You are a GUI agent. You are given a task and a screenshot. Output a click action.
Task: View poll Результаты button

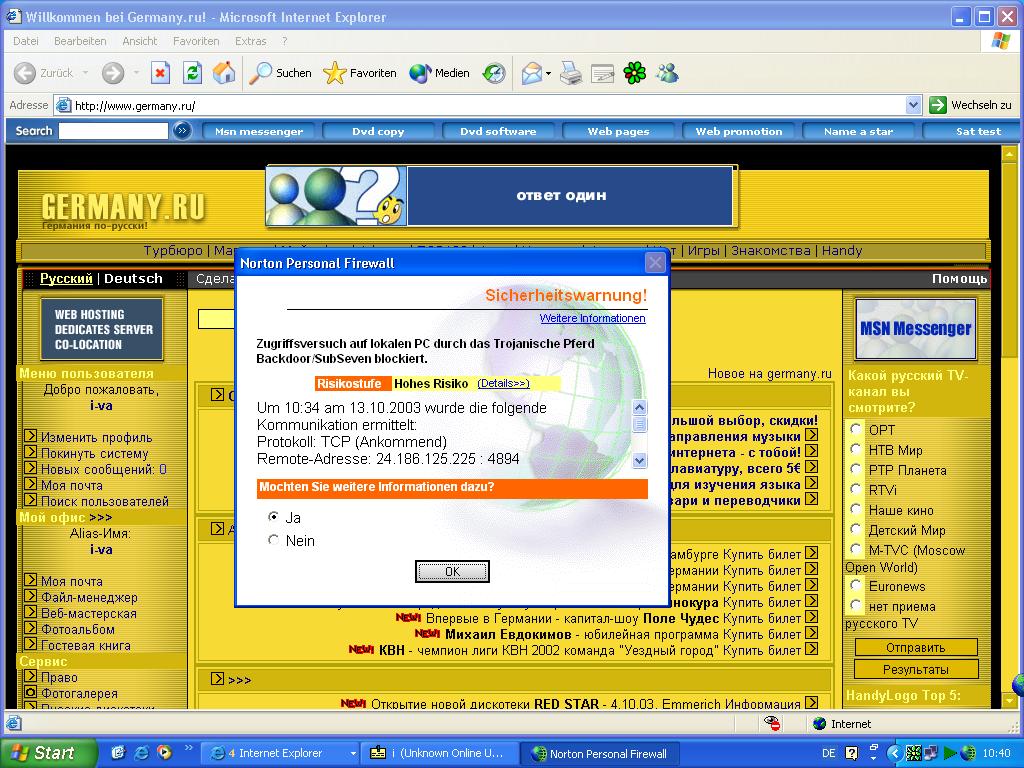pos(916,669)
